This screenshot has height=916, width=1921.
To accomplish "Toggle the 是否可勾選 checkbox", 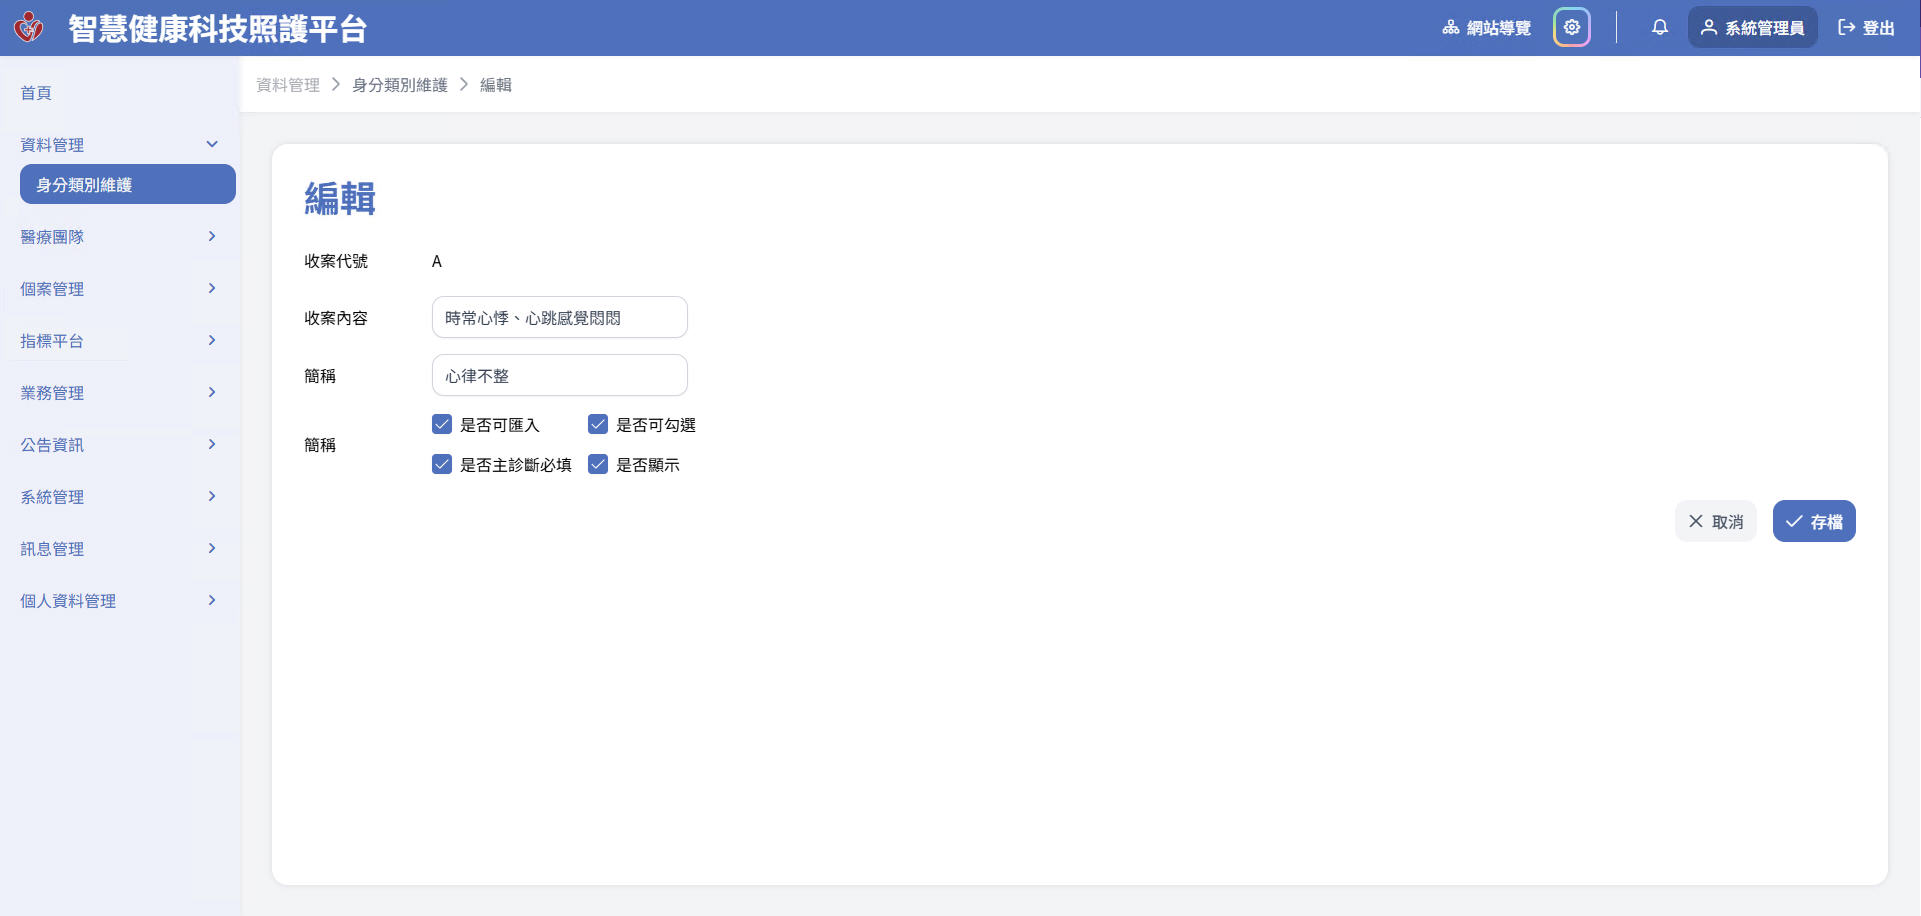I will 598,425.
